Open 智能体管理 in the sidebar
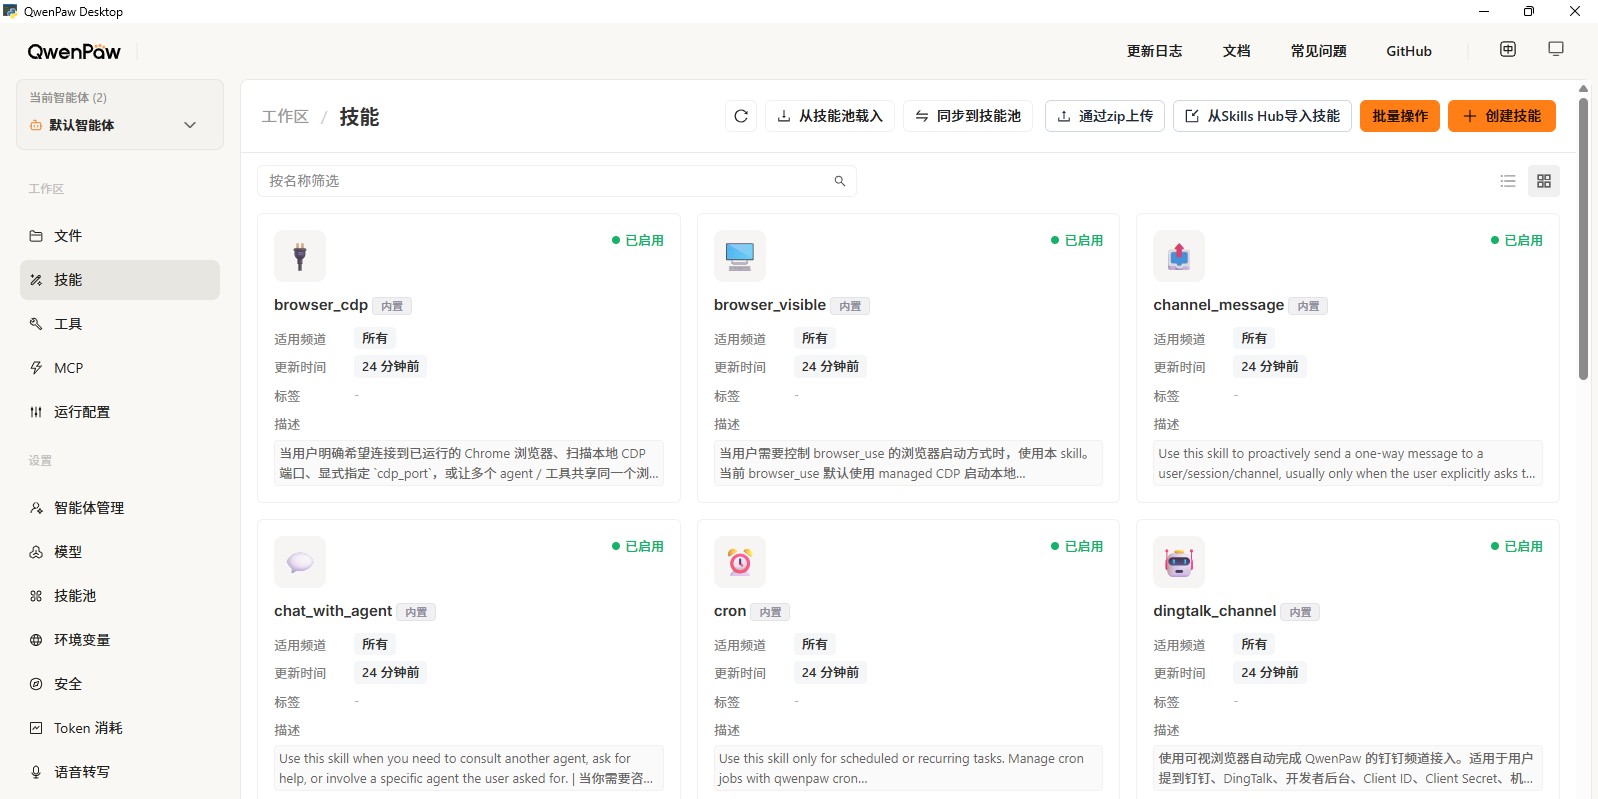The width and height of the screenshot is (1598, 799). pyautogui.click(x=120, y=508)
